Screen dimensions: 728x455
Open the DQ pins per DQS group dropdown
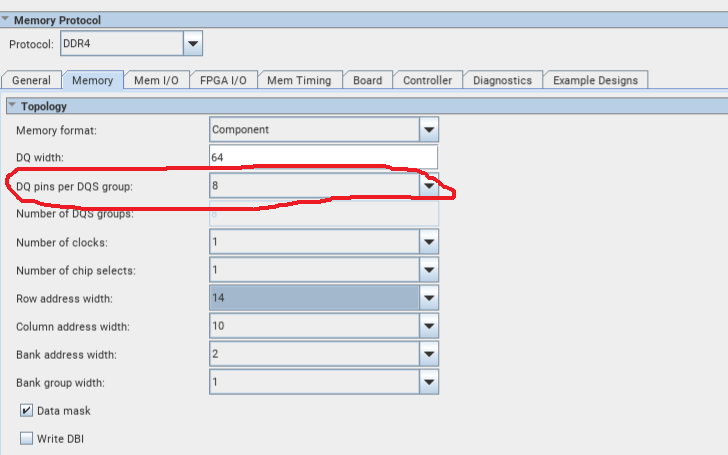[429, 186]
